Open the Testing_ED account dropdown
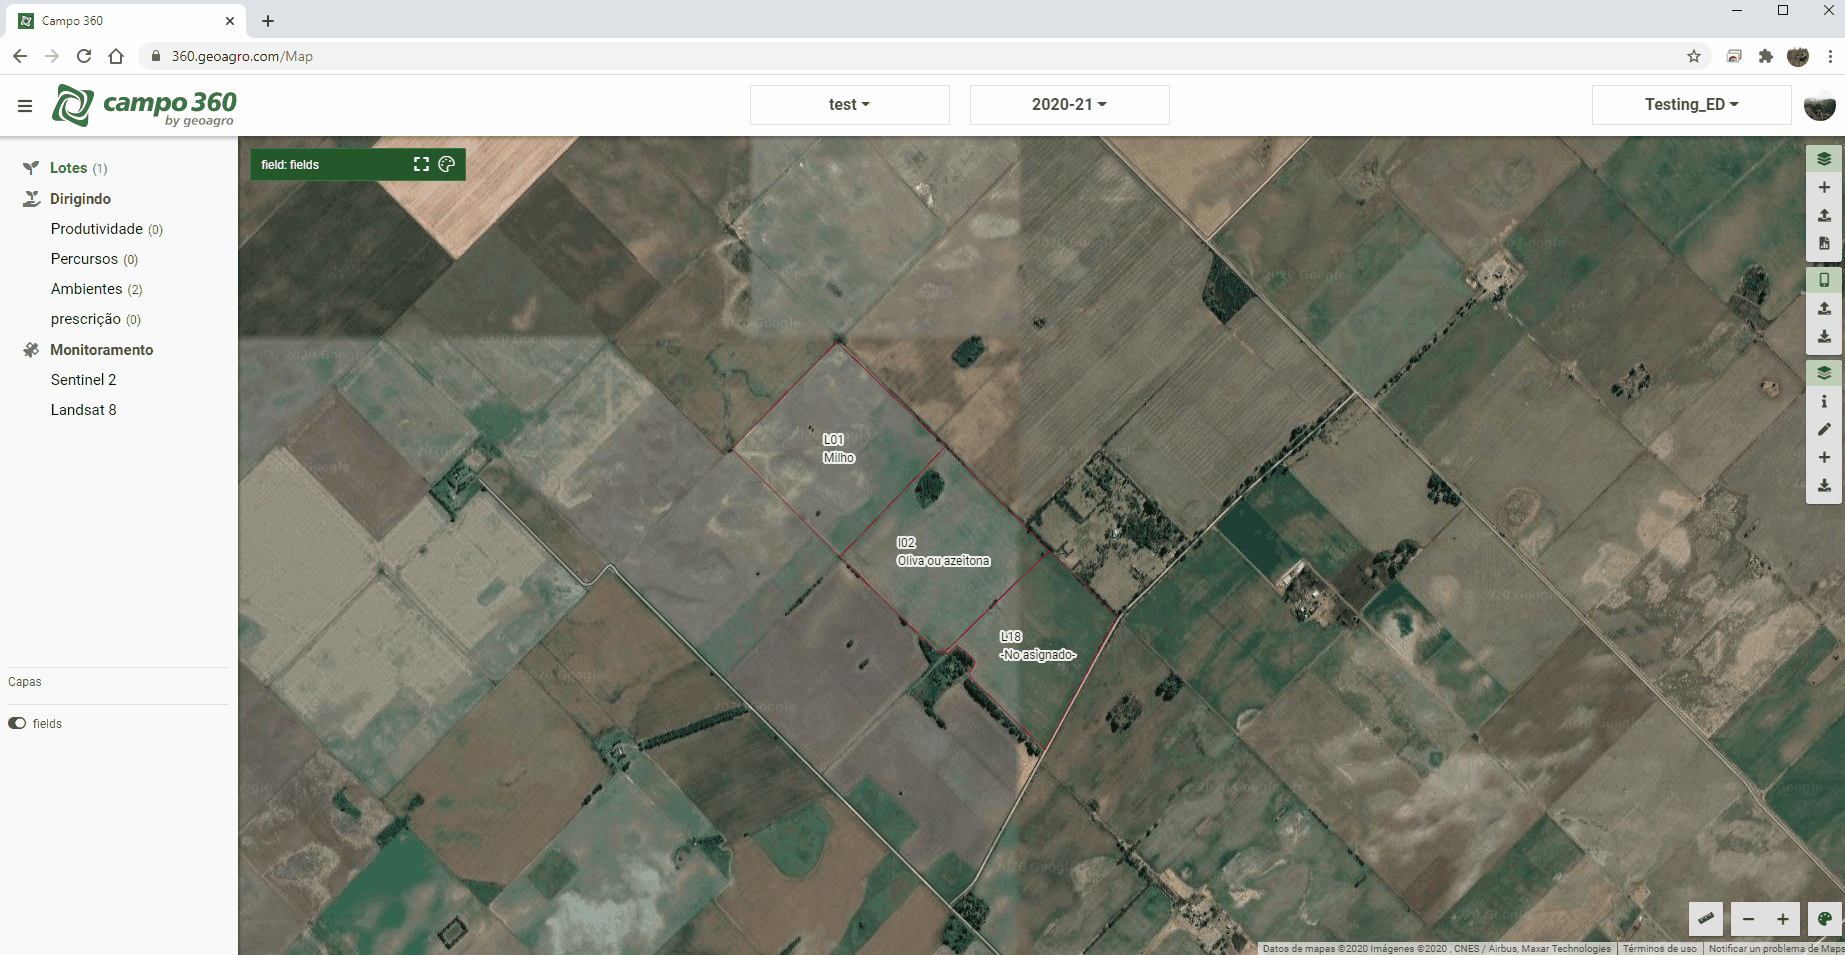1845x955 pixels. [x=1692, y=105]
